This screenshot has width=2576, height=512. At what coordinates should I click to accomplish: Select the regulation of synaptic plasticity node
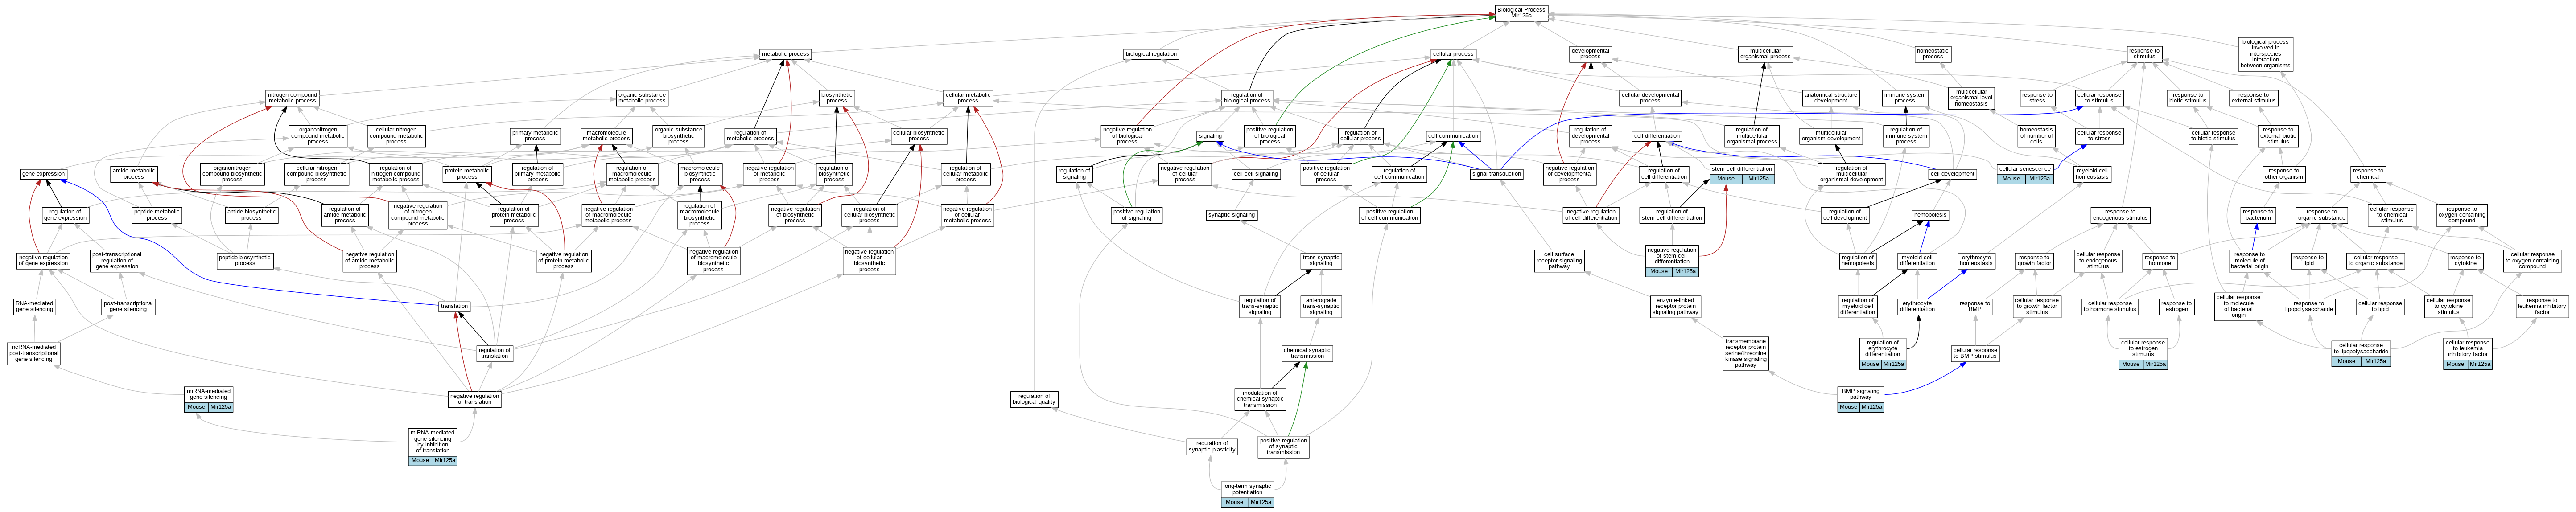(1211, 446)
